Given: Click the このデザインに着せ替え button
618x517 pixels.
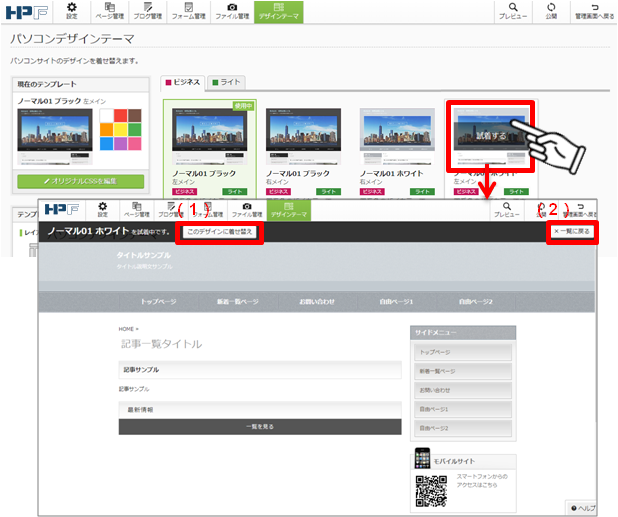Looking at the screenshot, I should click(221, 231).
